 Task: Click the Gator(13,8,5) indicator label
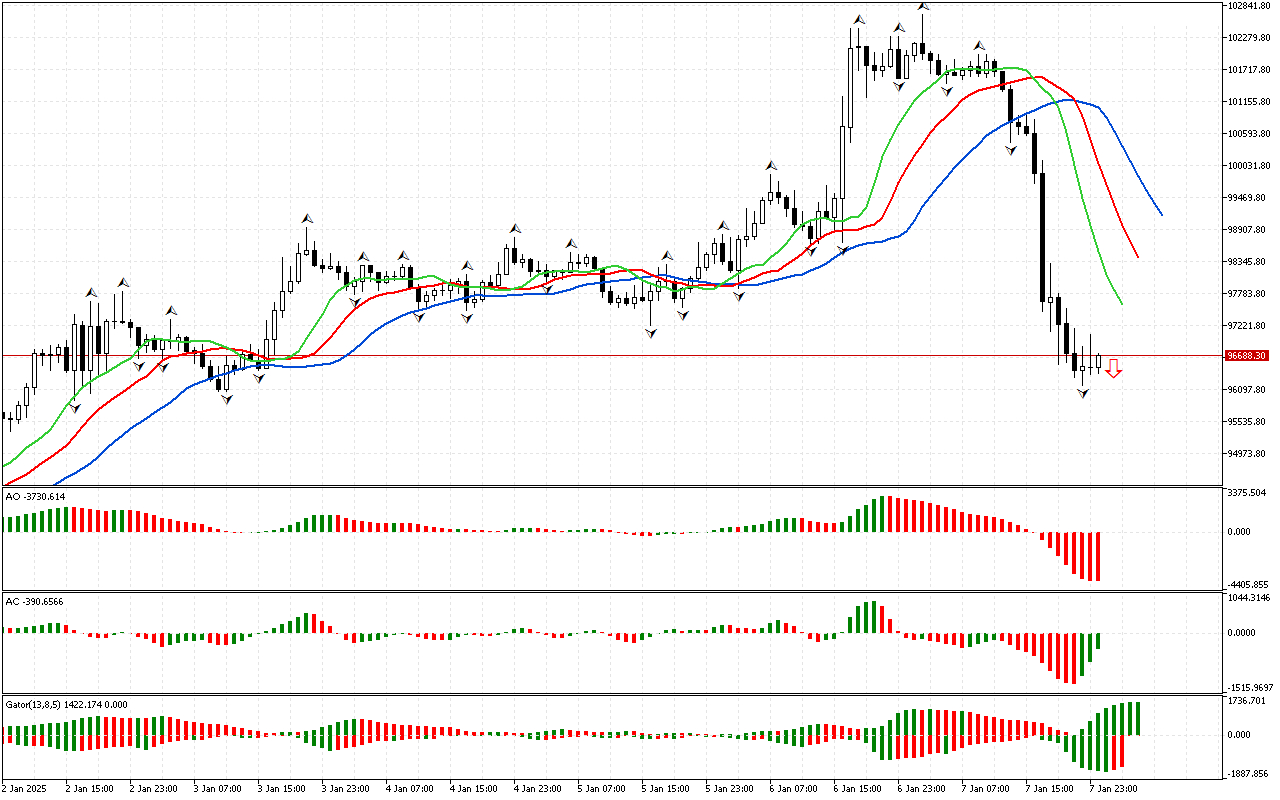[64, 705]
